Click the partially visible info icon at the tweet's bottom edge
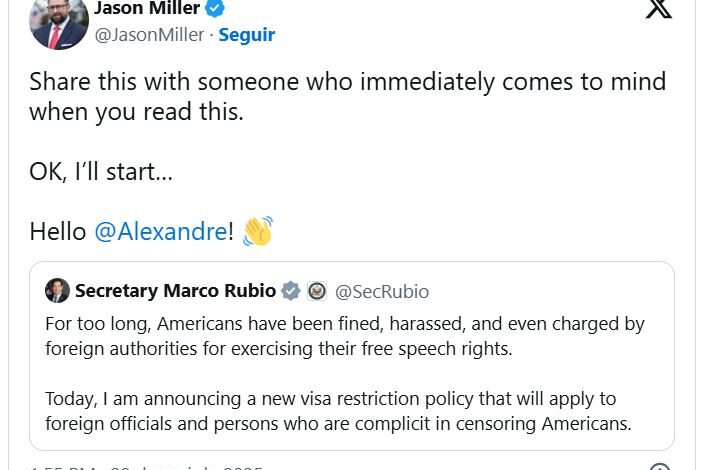 pos(659,466)
